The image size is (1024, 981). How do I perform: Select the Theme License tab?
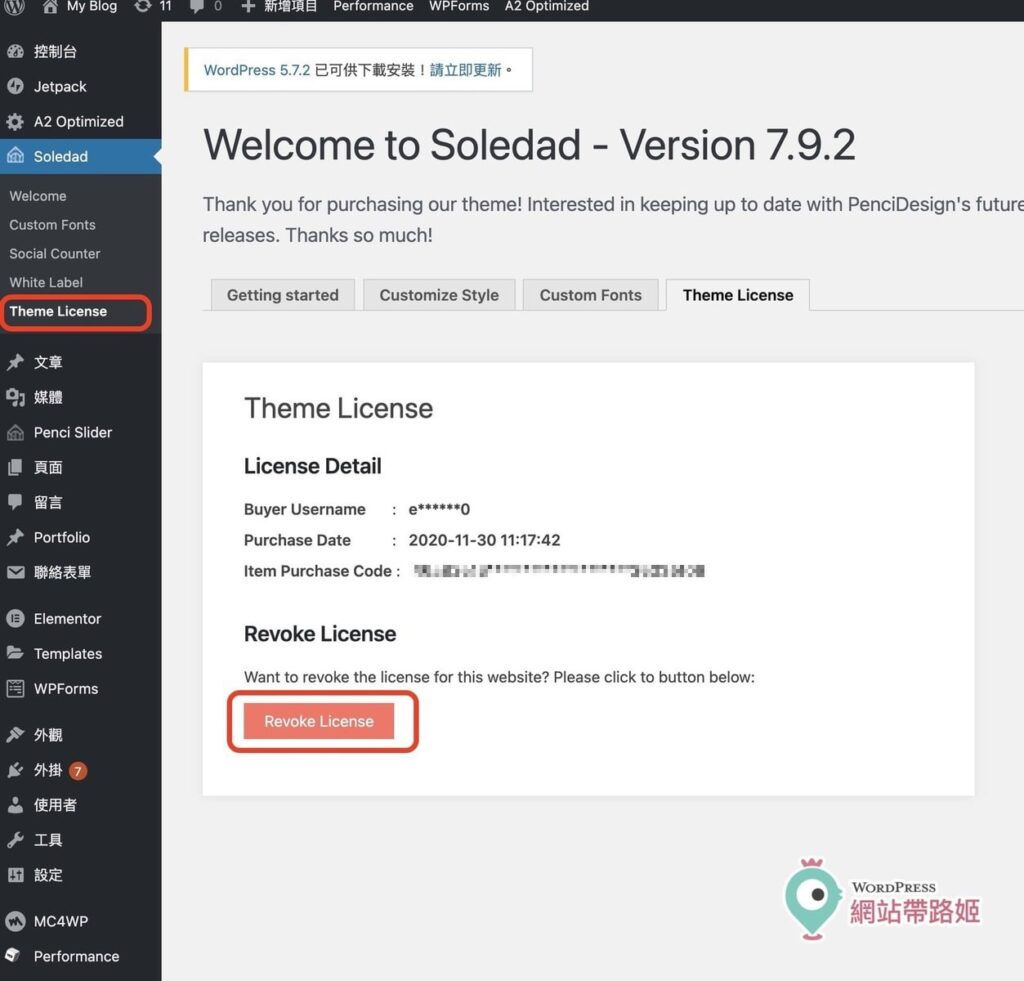coord(738,295)
